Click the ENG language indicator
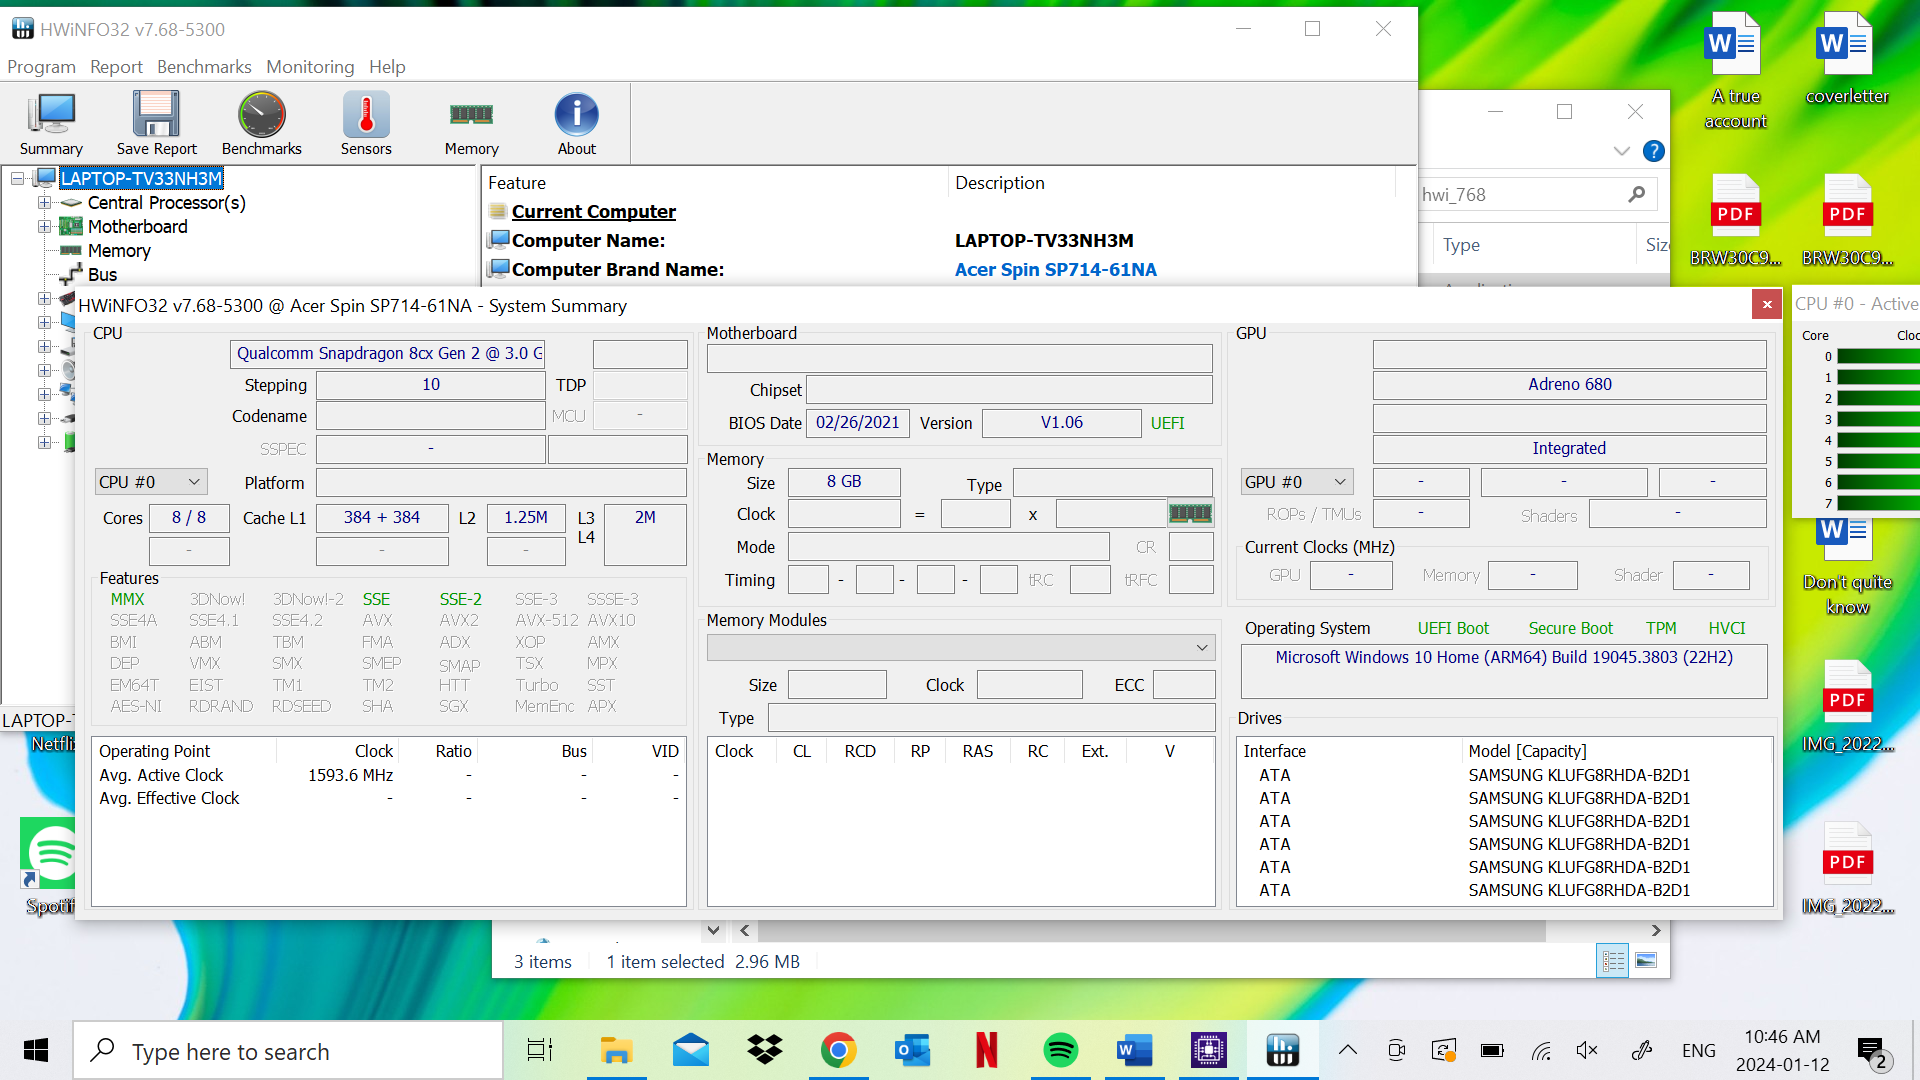Image resolution: width=1920 pixels, height=1080 pixels. (x=1698, y=1050)
